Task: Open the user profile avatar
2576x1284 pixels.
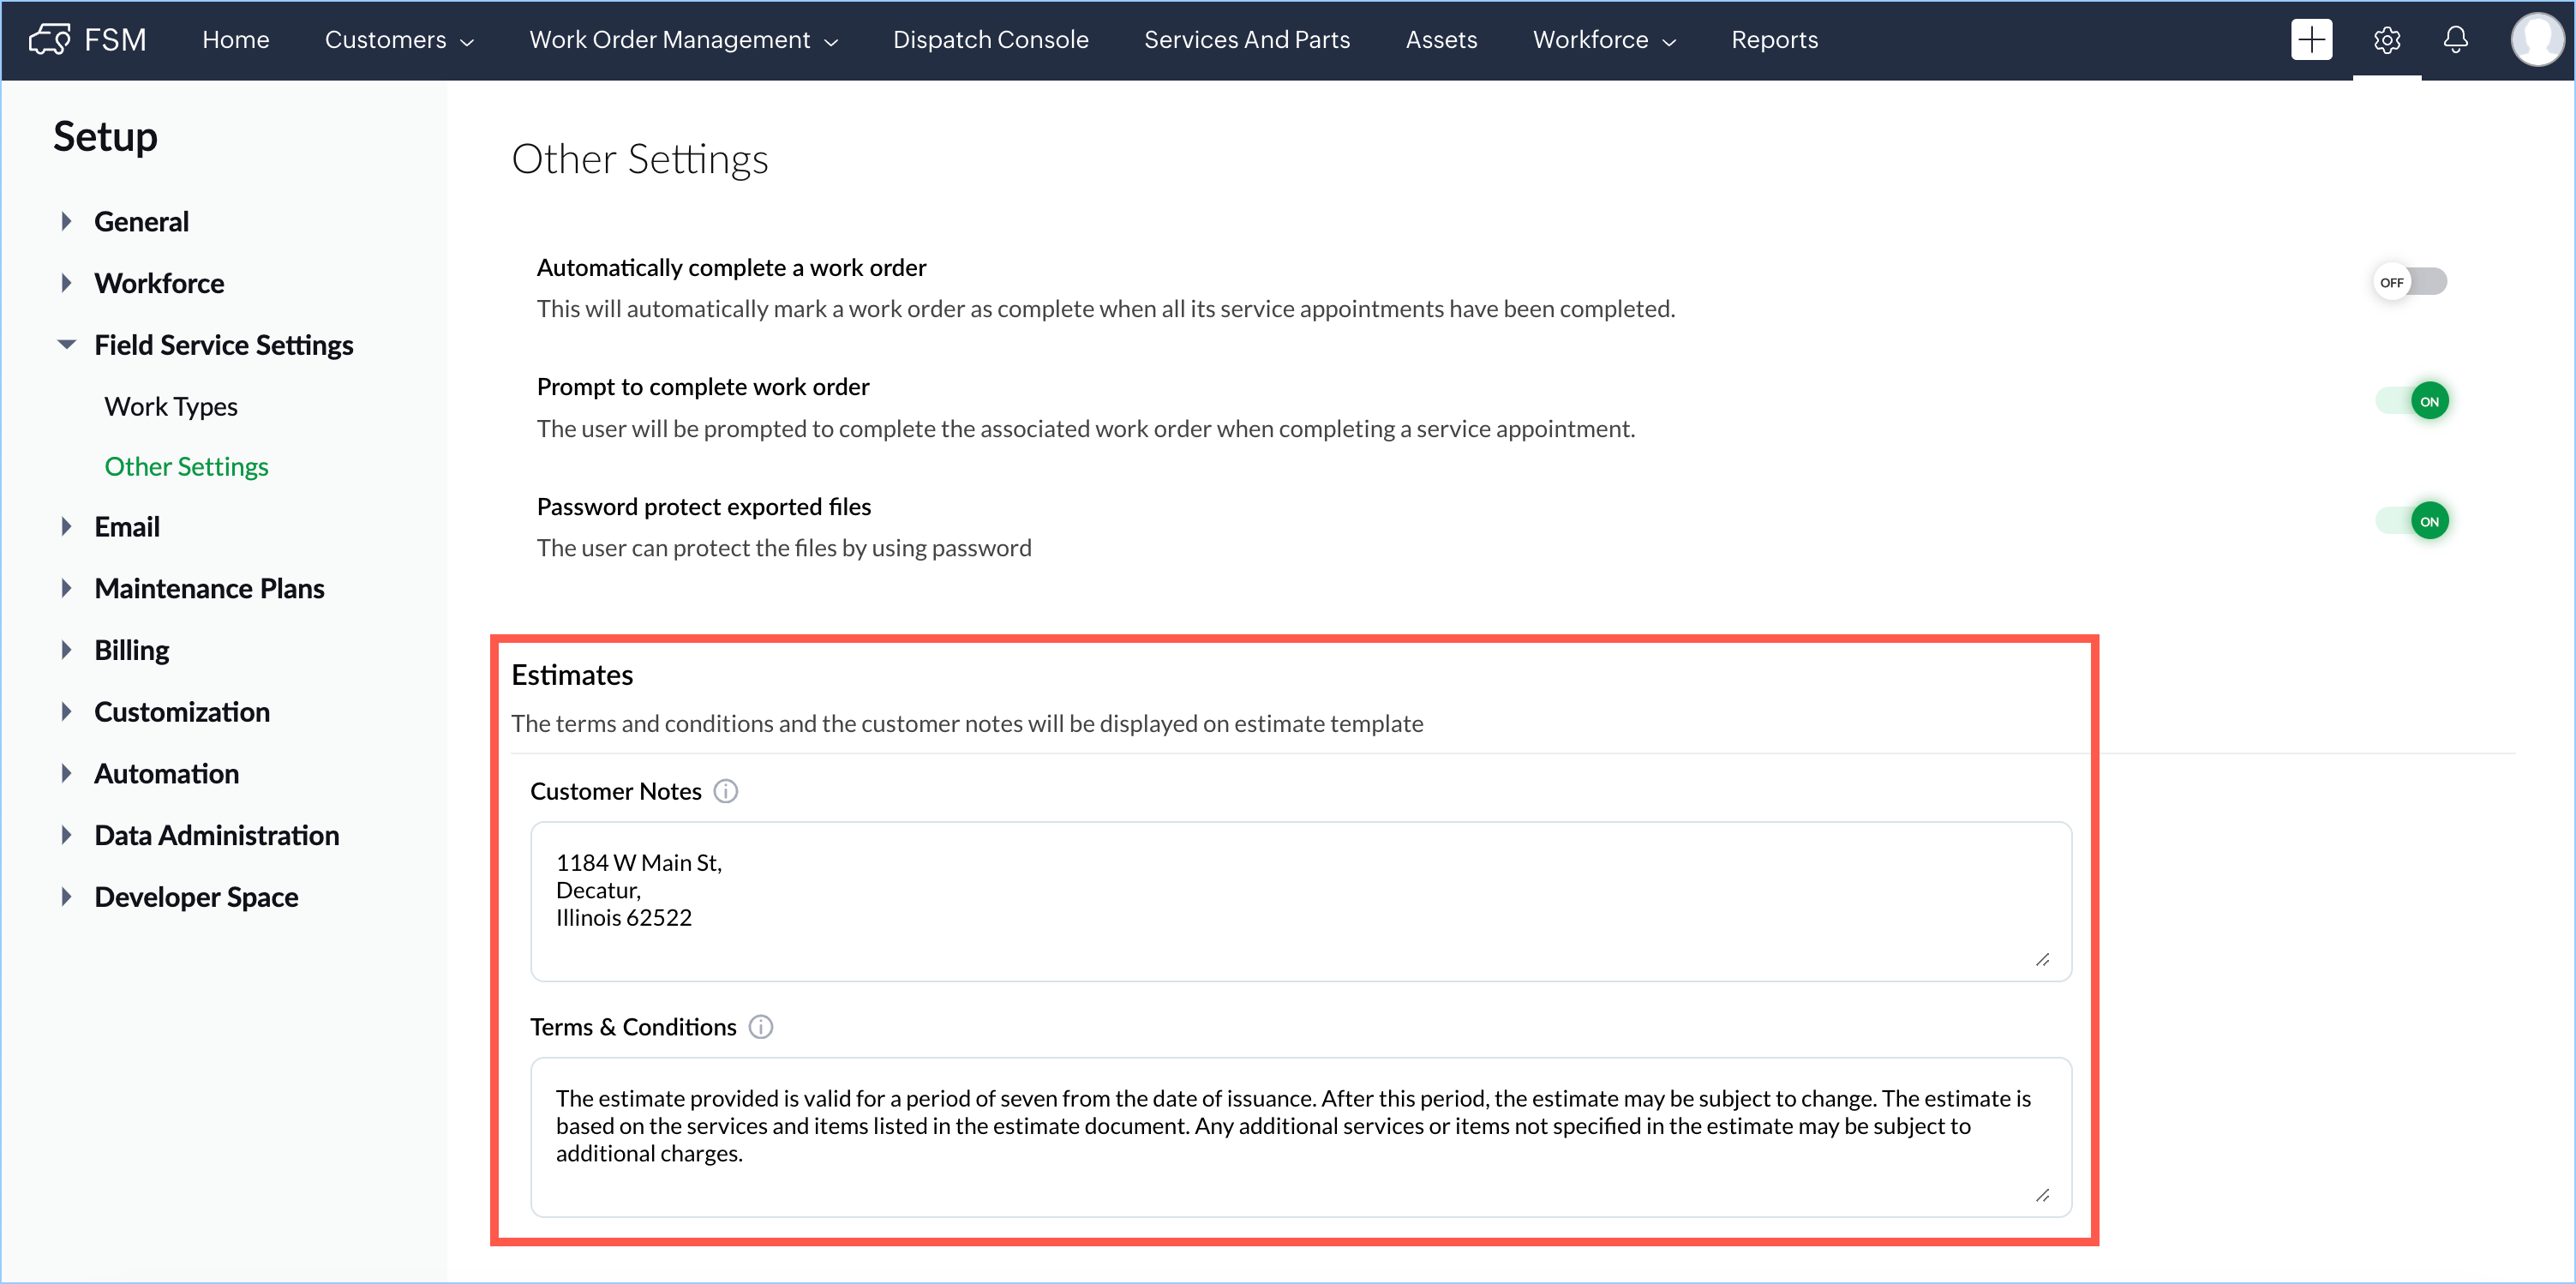Action: (2537, 40)
